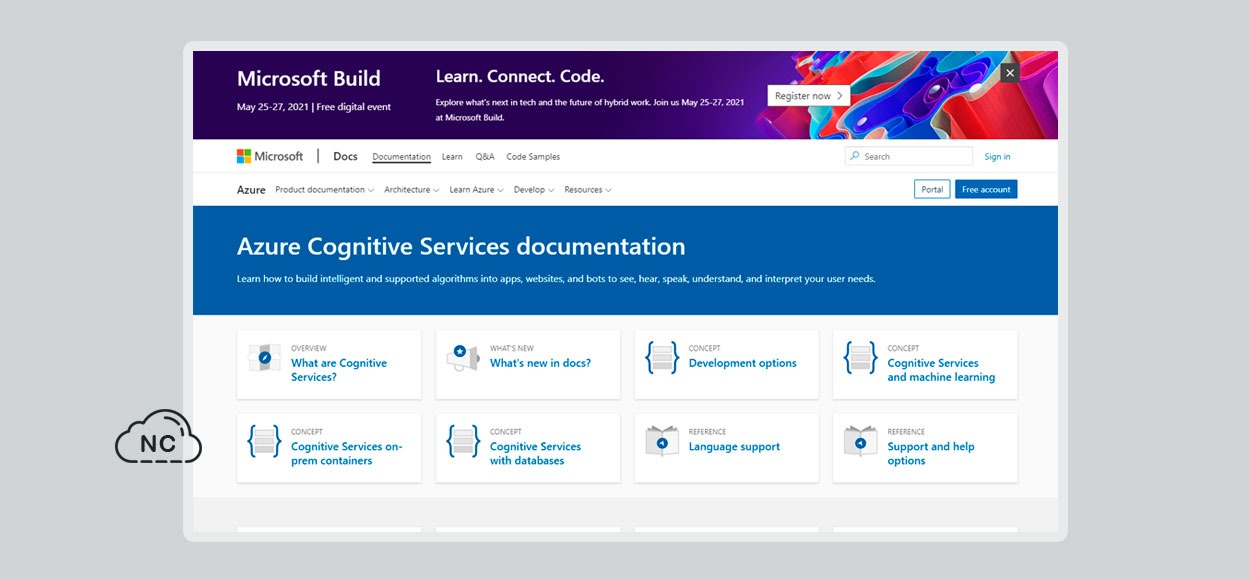Open the Development options link
1250x580 pixels.
click(743, 363)
